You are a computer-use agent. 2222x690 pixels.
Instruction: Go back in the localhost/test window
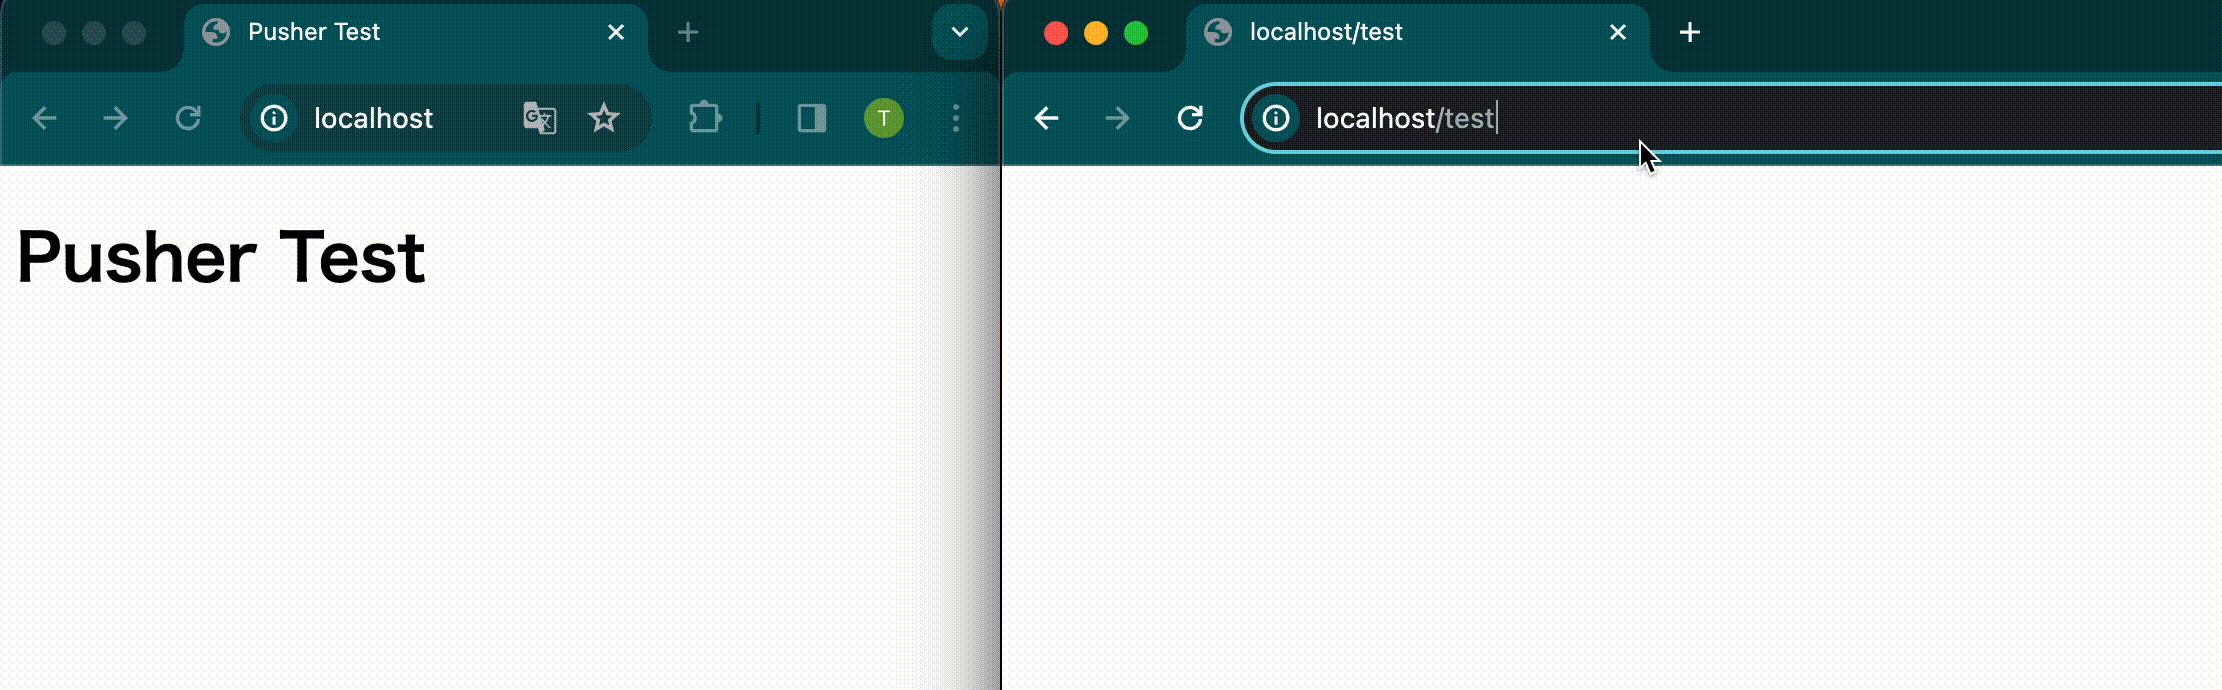tap(1046, 119)
